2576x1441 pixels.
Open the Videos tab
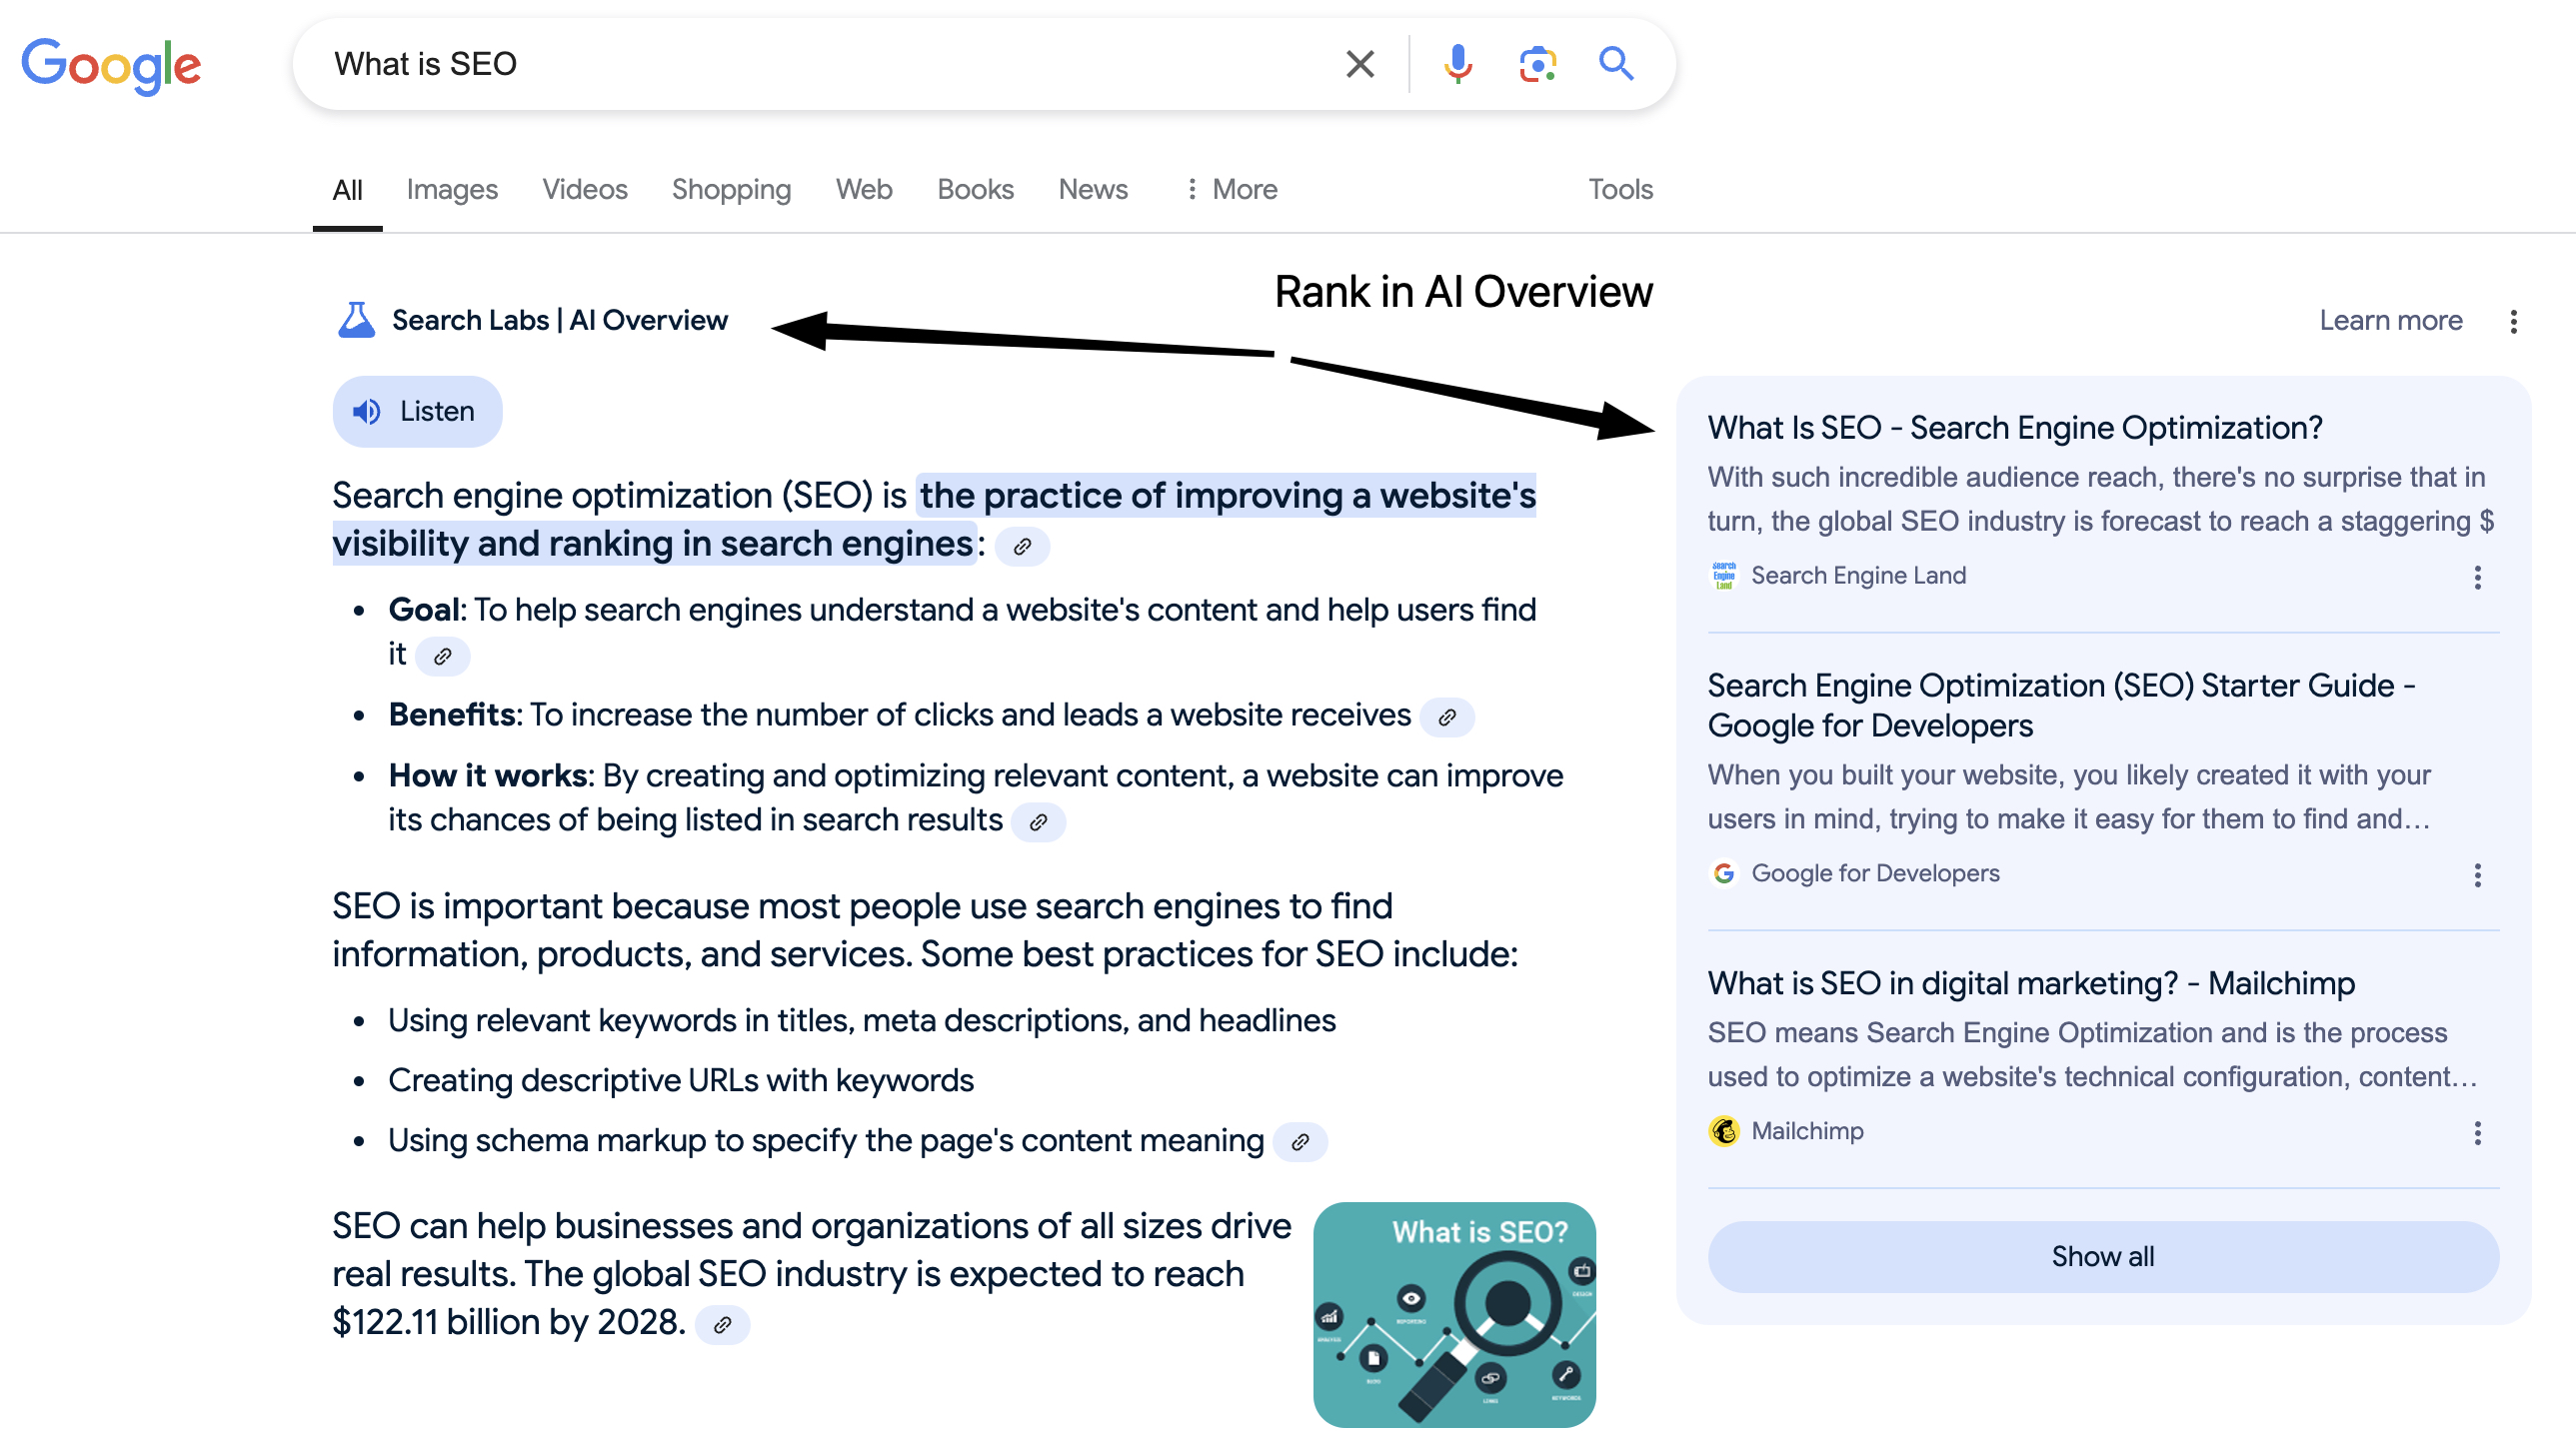tap(585, 189)
